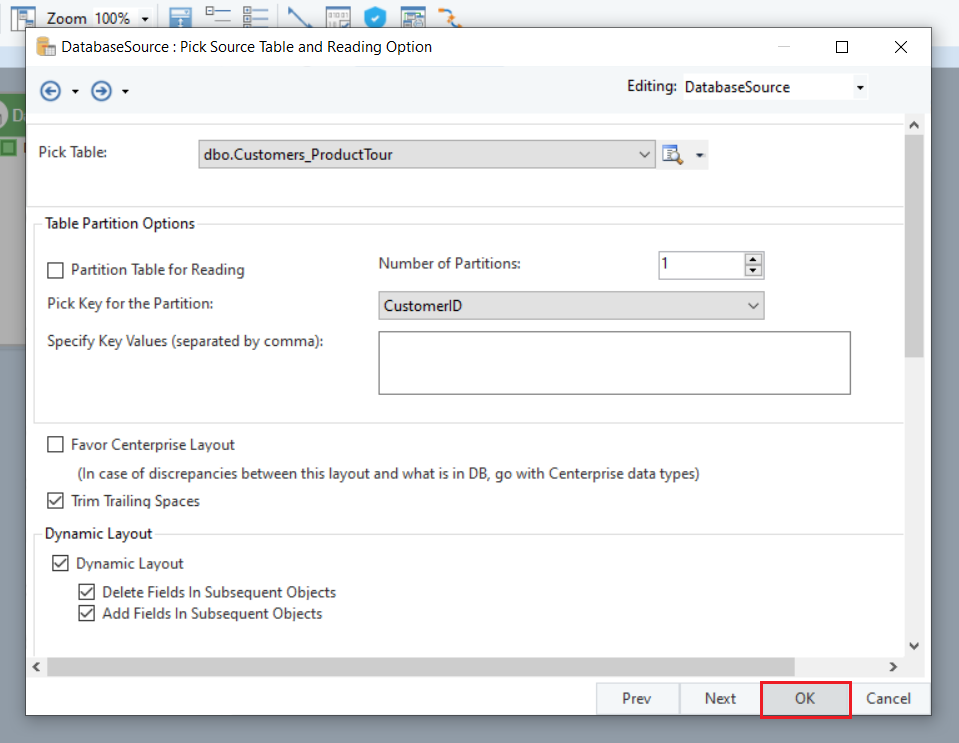Screen dimensions: 959x743
Task: Click the table preview icon beside Pick Table
Action: click(672, 155)
